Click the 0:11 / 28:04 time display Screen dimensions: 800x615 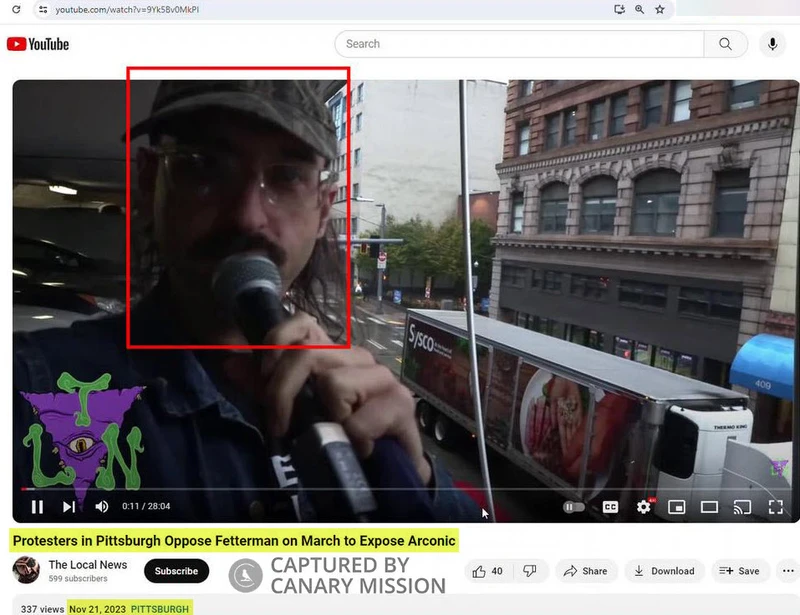146,506
